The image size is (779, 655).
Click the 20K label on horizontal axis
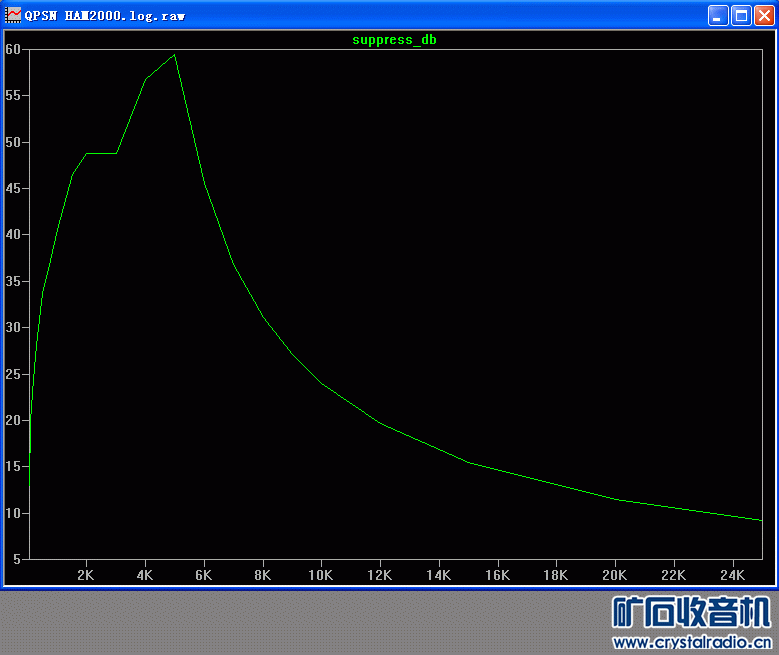tap(614, 575)
